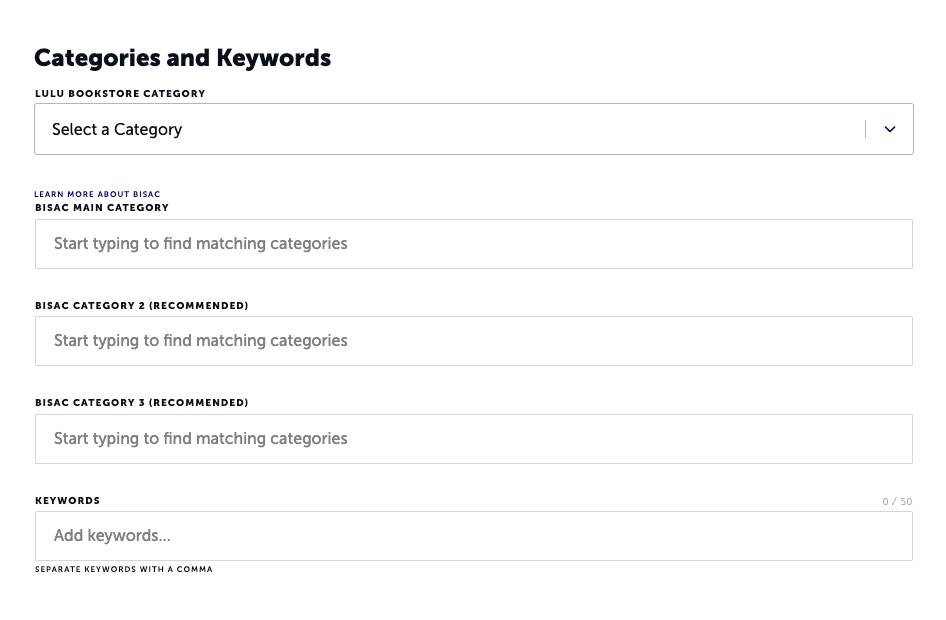946x620 pixels.
Task: Click the Categories and Keywords heading
Action: pos(182,58)
